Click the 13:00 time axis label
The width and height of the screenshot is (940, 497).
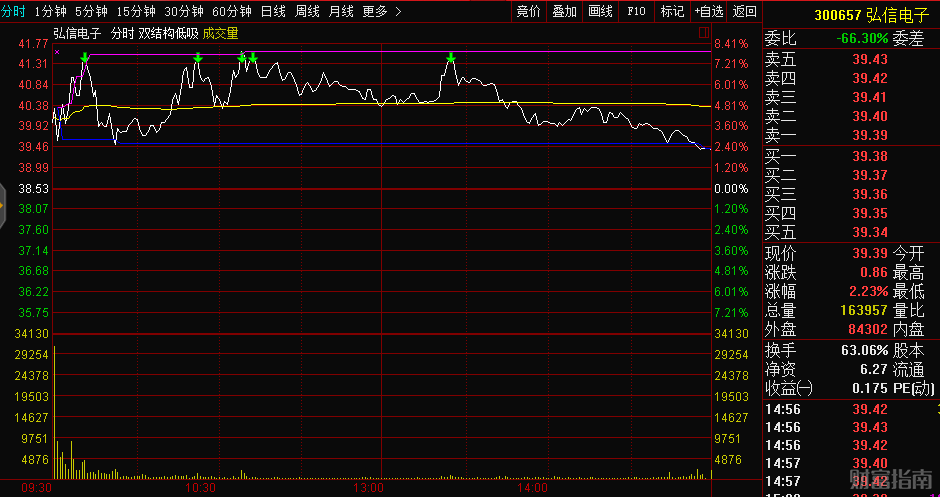(x=368, y=488)
